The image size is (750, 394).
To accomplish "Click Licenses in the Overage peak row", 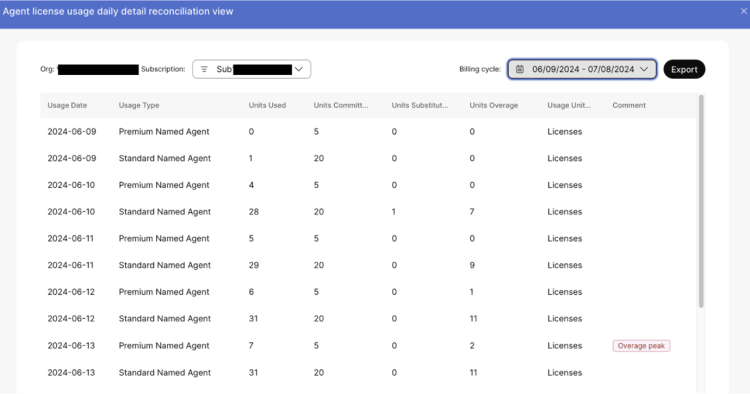I will [x=564, y=346].
